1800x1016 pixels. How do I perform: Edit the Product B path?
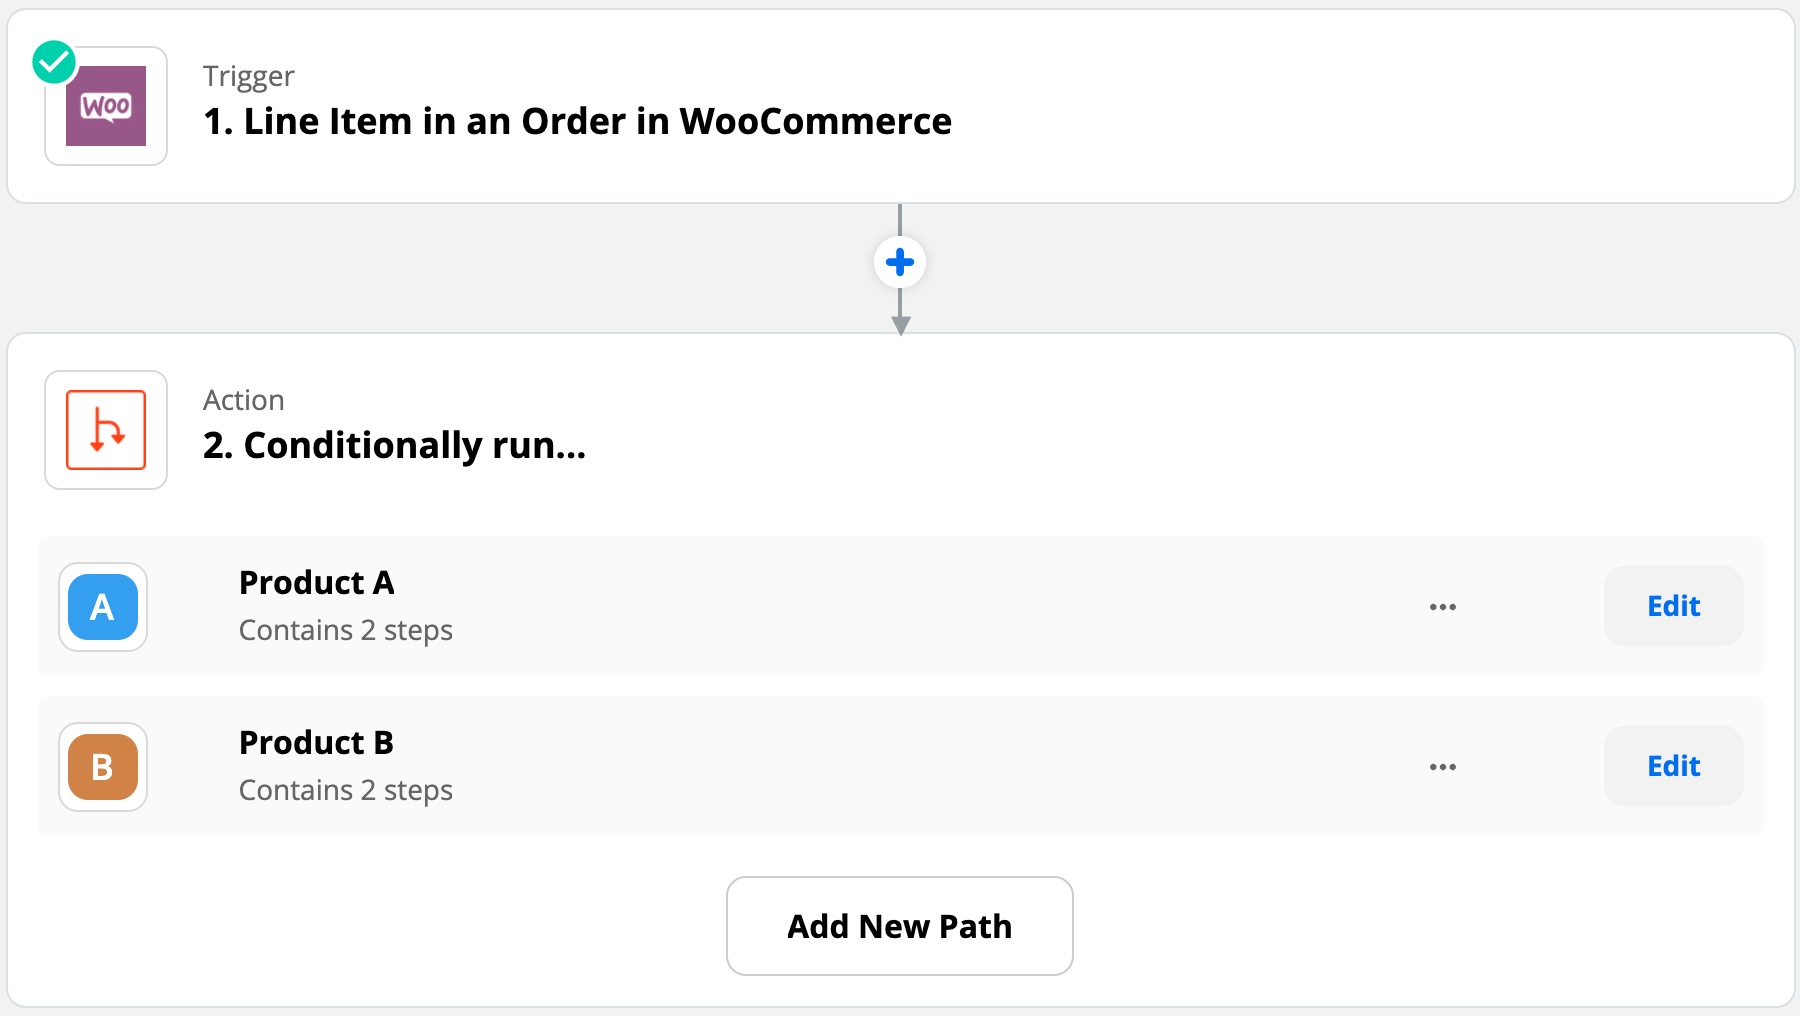[x=1673, y=766]
